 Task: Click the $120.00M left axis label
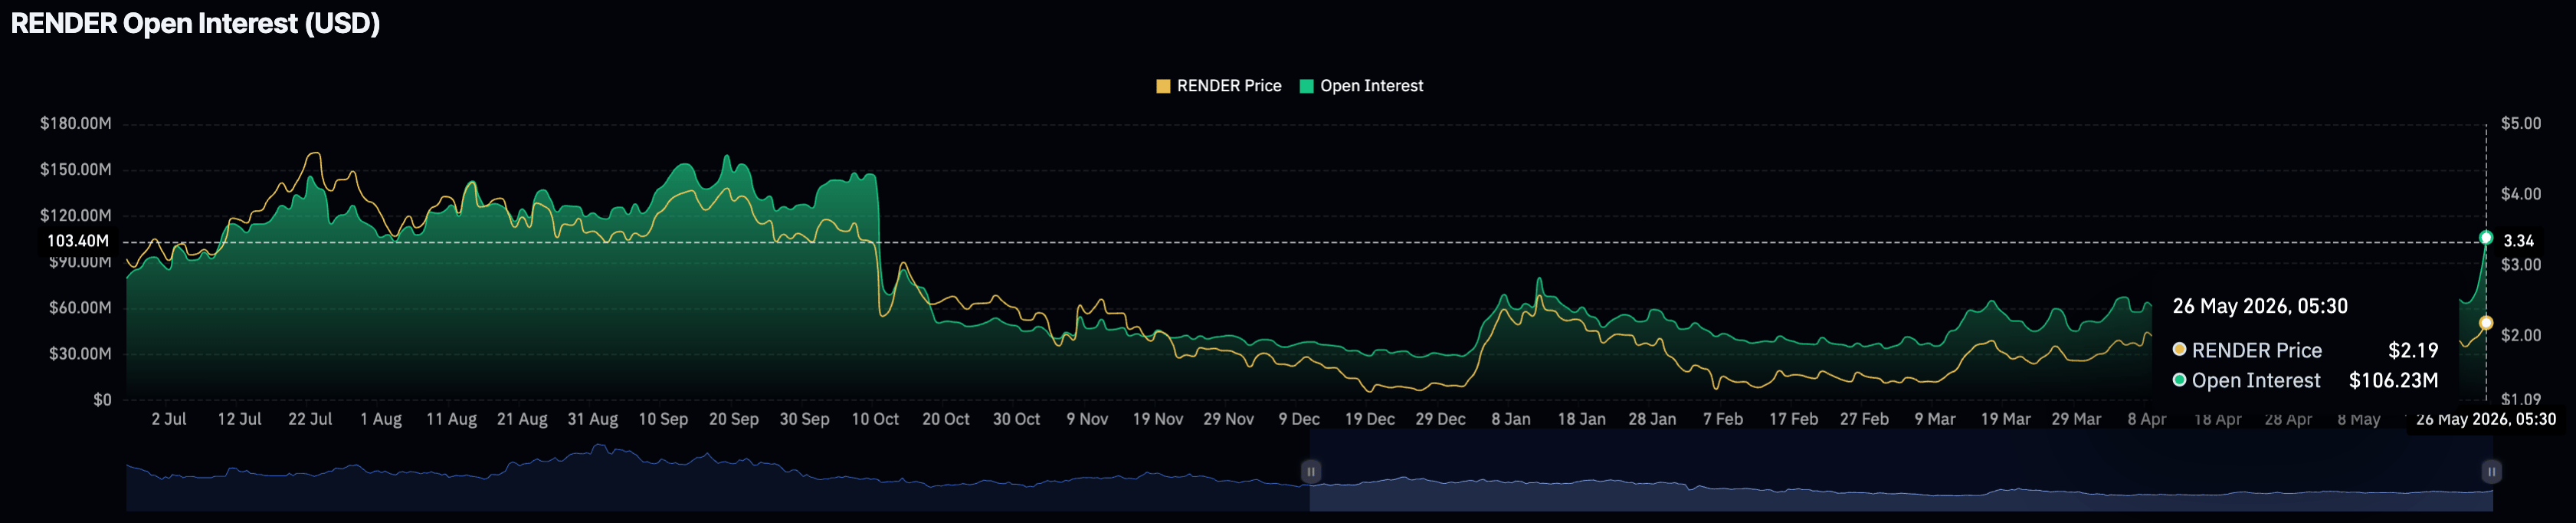[75, 215]
